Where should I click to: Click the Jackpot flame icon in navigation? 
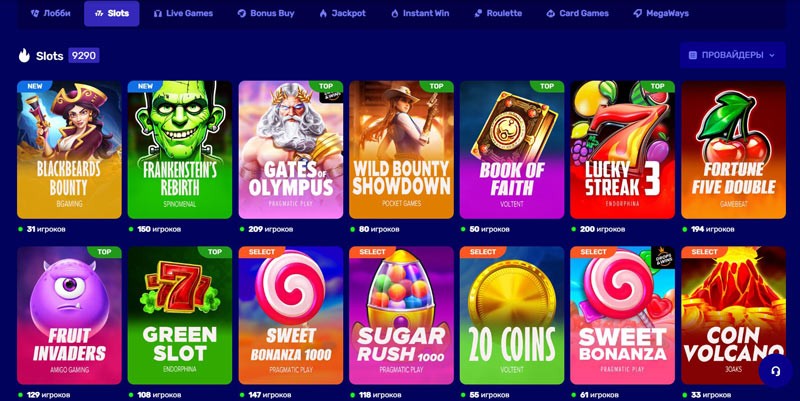click(323, 14)
